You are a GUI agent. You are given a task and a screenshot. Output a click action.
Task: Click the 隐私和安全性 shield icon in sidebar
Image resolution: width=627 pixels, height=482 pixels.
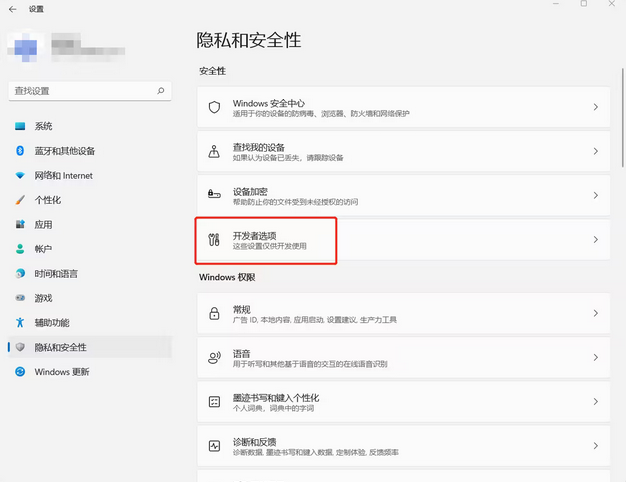(20, 347)
